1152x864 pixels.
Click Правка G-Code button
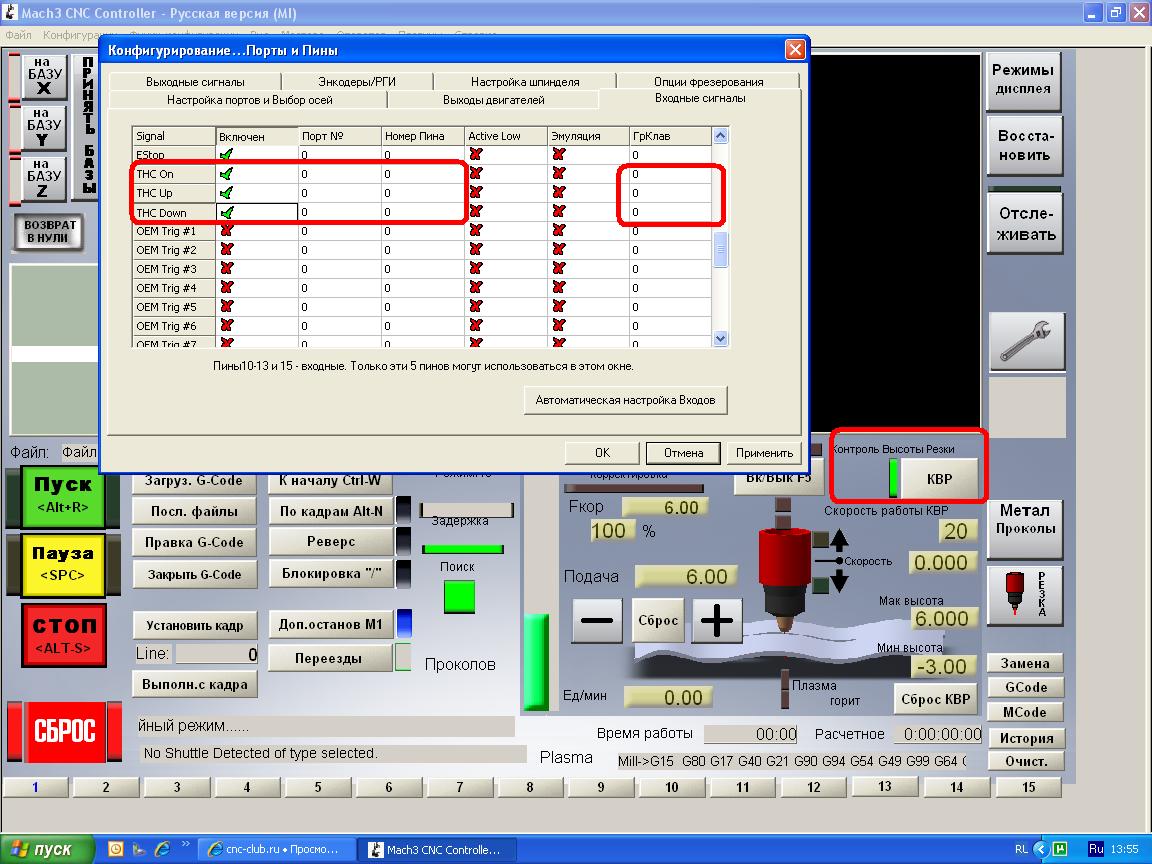coord(194,542)
